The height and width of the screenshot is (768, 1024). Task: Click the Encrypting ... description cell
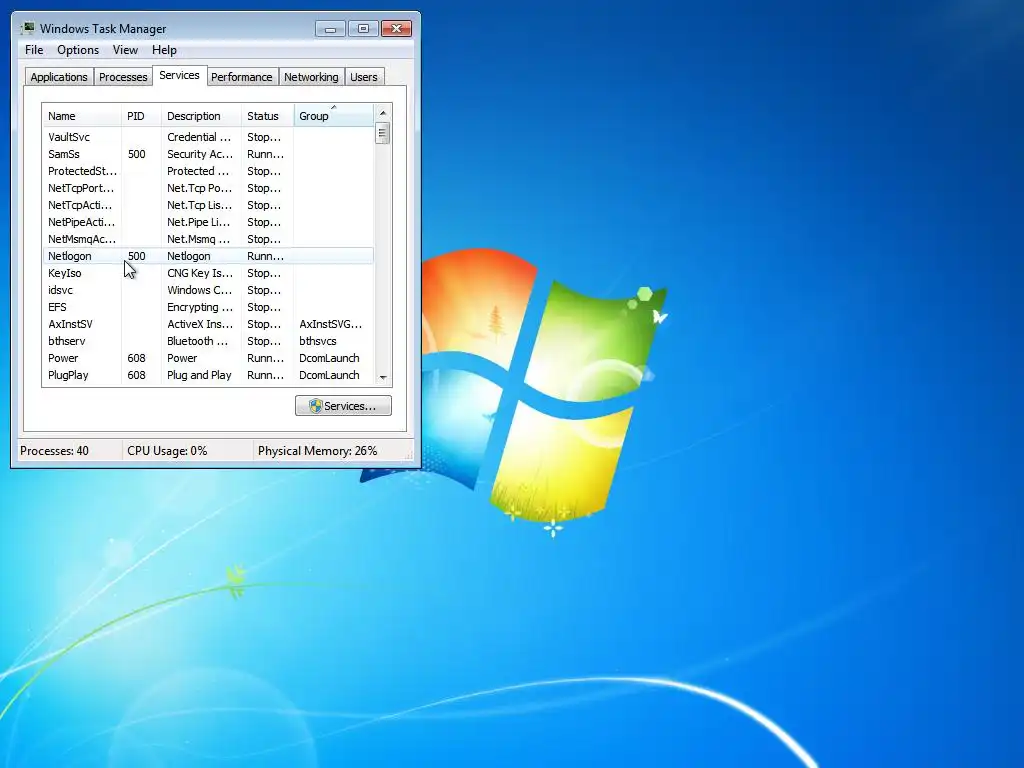[x=200, y=307]
